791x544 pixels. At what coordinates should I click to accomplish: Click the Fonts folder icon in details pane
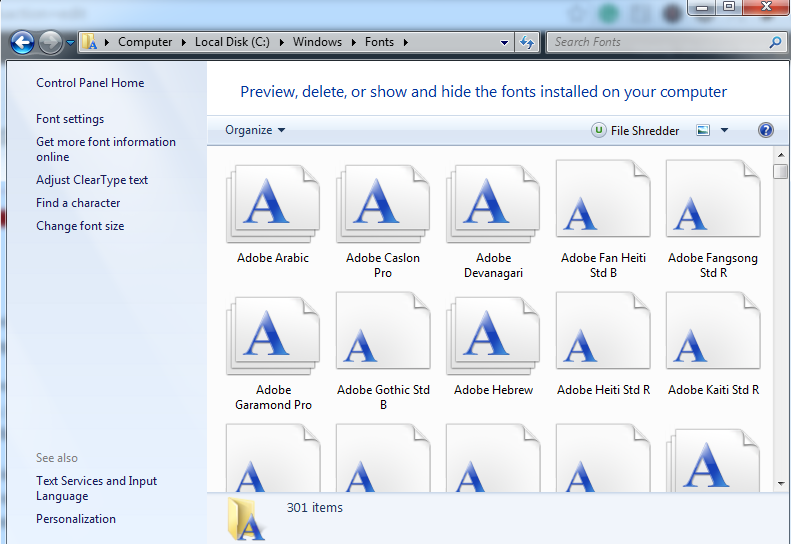[246, 519]
